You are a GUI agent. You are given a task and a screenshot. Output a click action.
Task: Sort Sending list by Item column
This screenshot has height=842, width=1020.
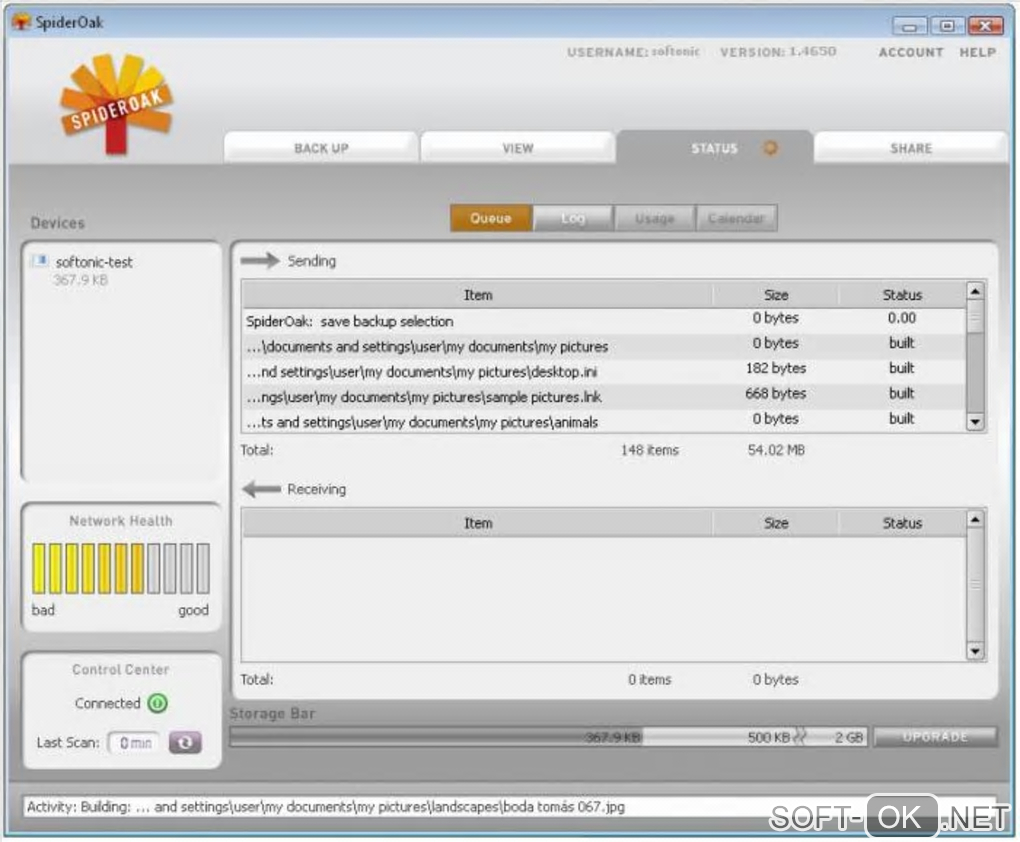(477, 295)
